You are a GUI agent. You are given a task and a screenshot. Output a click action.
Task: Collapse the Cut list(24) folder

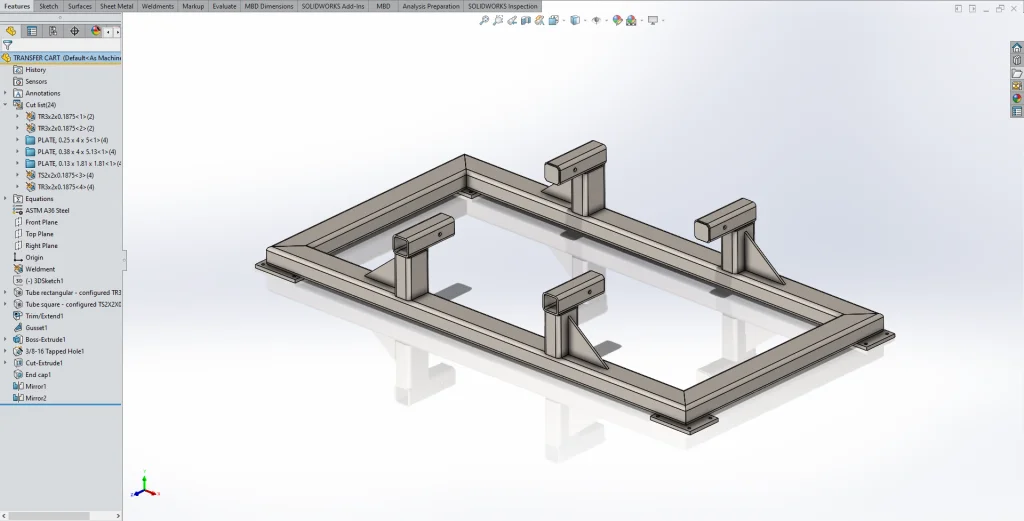5,104
